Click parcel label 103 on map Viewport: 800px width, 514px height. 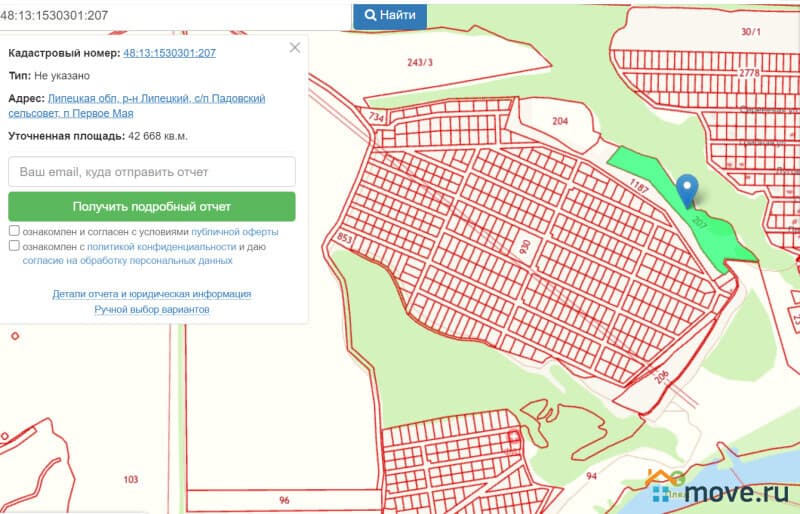coord(131,479)
